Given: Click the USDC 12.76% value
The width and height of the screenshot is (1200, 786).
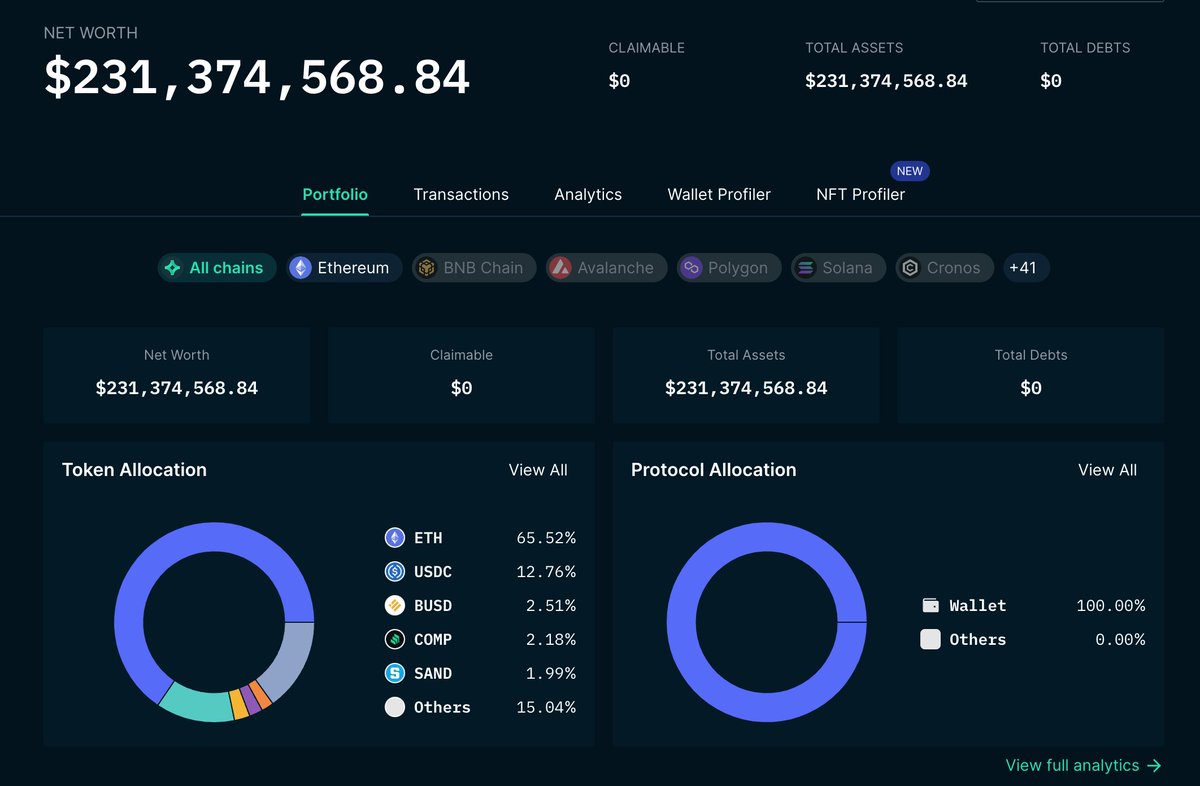Looking at the screenshot, I should coord(546,572).
